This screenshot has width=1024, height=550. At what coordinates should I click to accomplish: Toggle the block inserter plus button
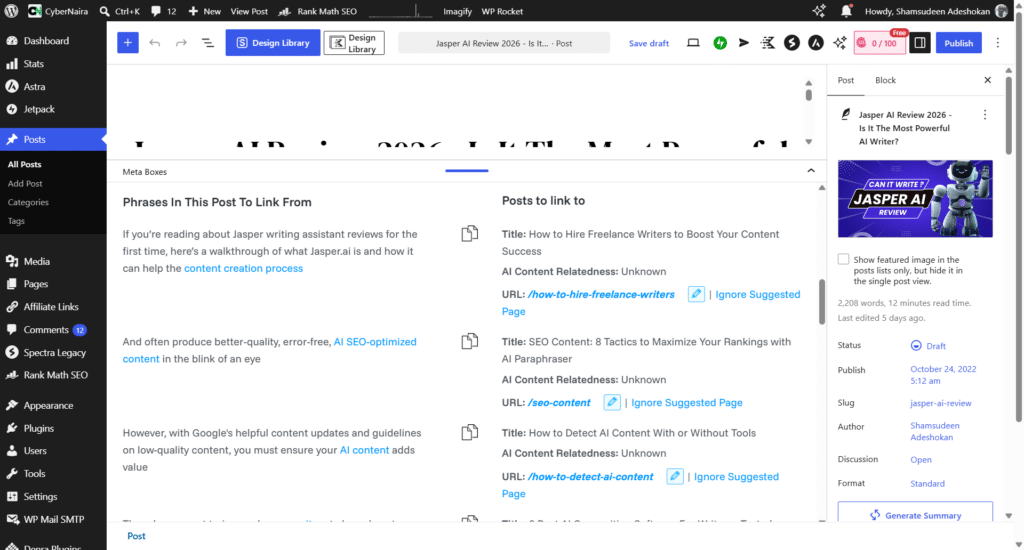(128, 43)
